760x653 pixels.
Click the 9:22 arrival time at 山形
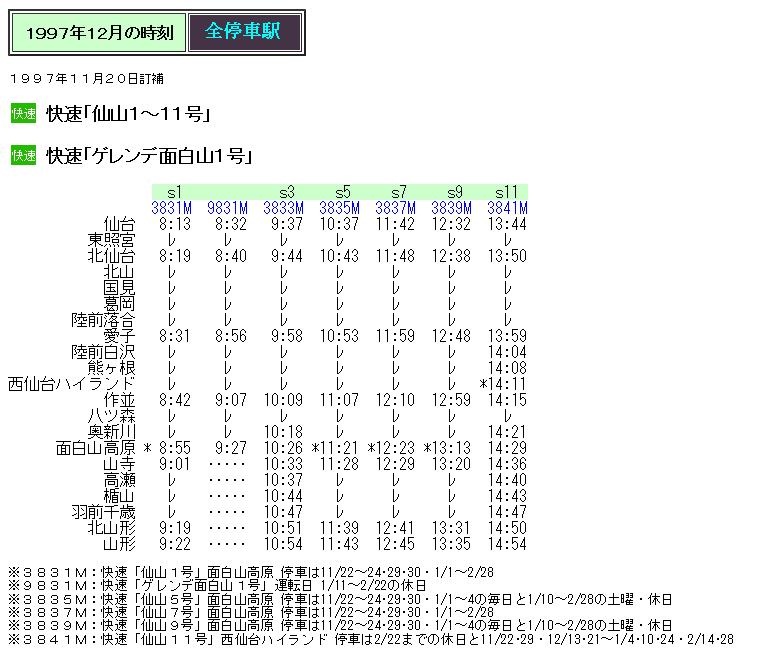175,544
